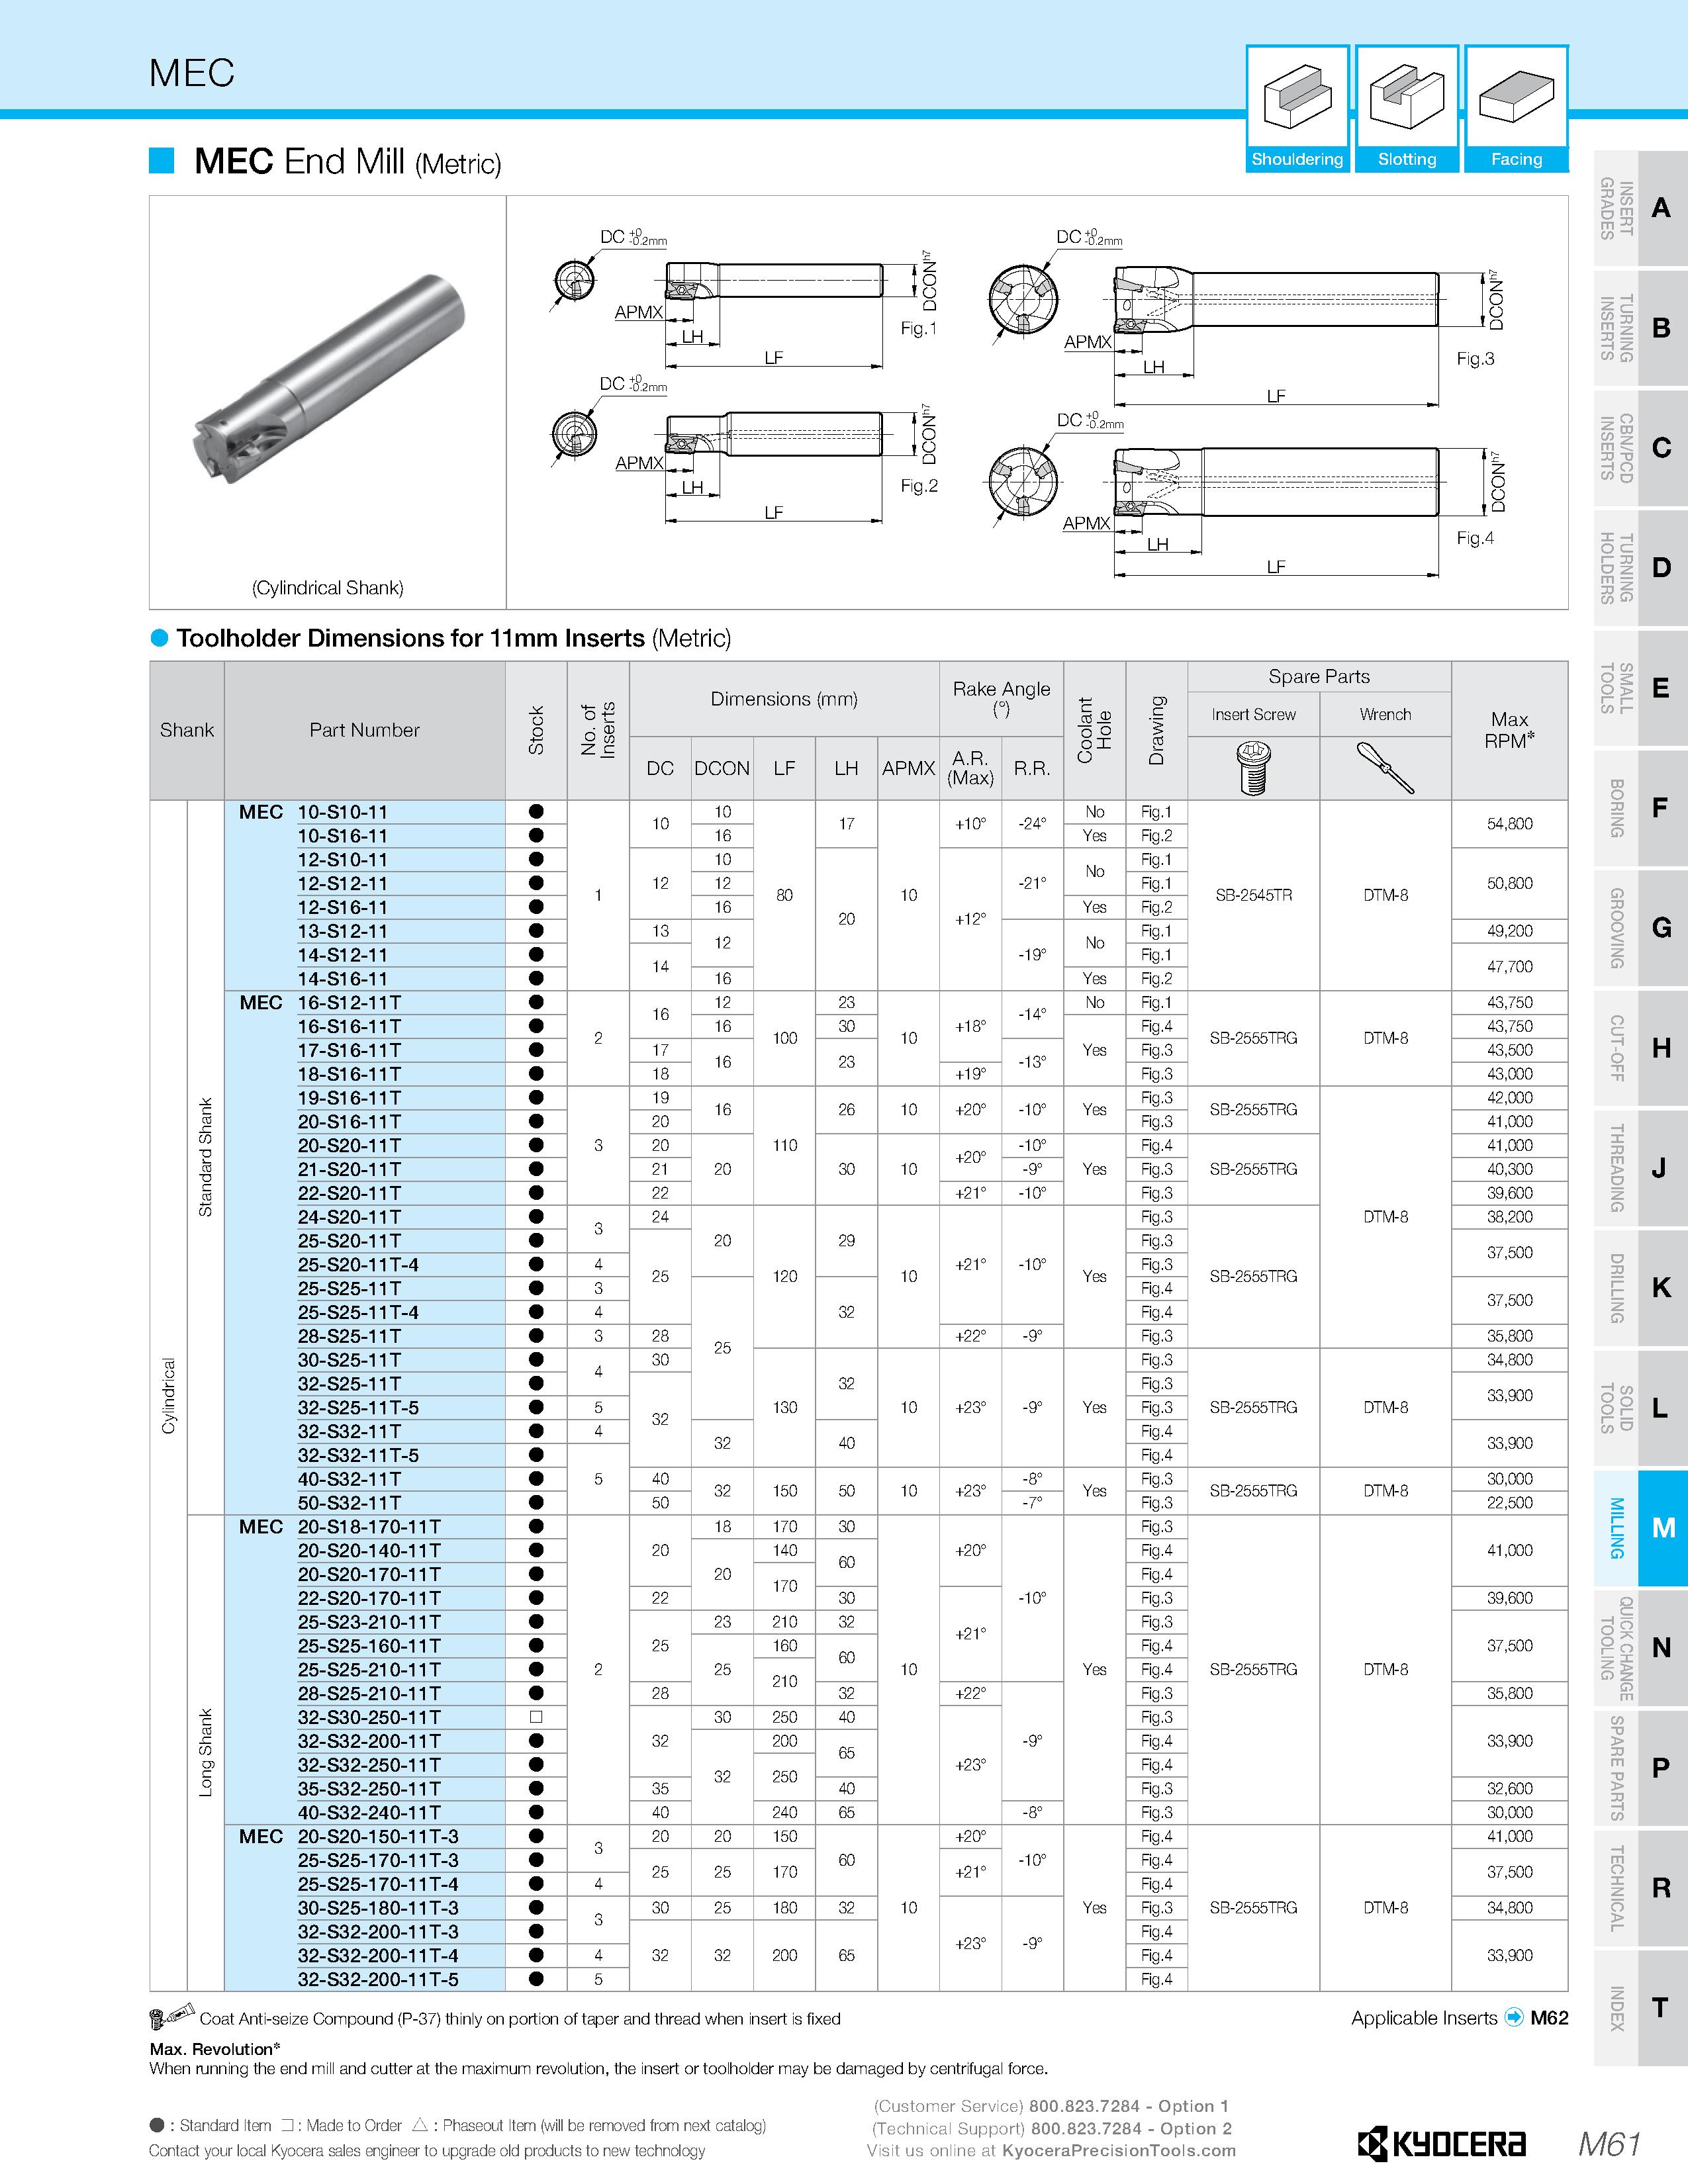Open section D Turning Holders tab
1688x2184 pixels.
pos(1640,568)
